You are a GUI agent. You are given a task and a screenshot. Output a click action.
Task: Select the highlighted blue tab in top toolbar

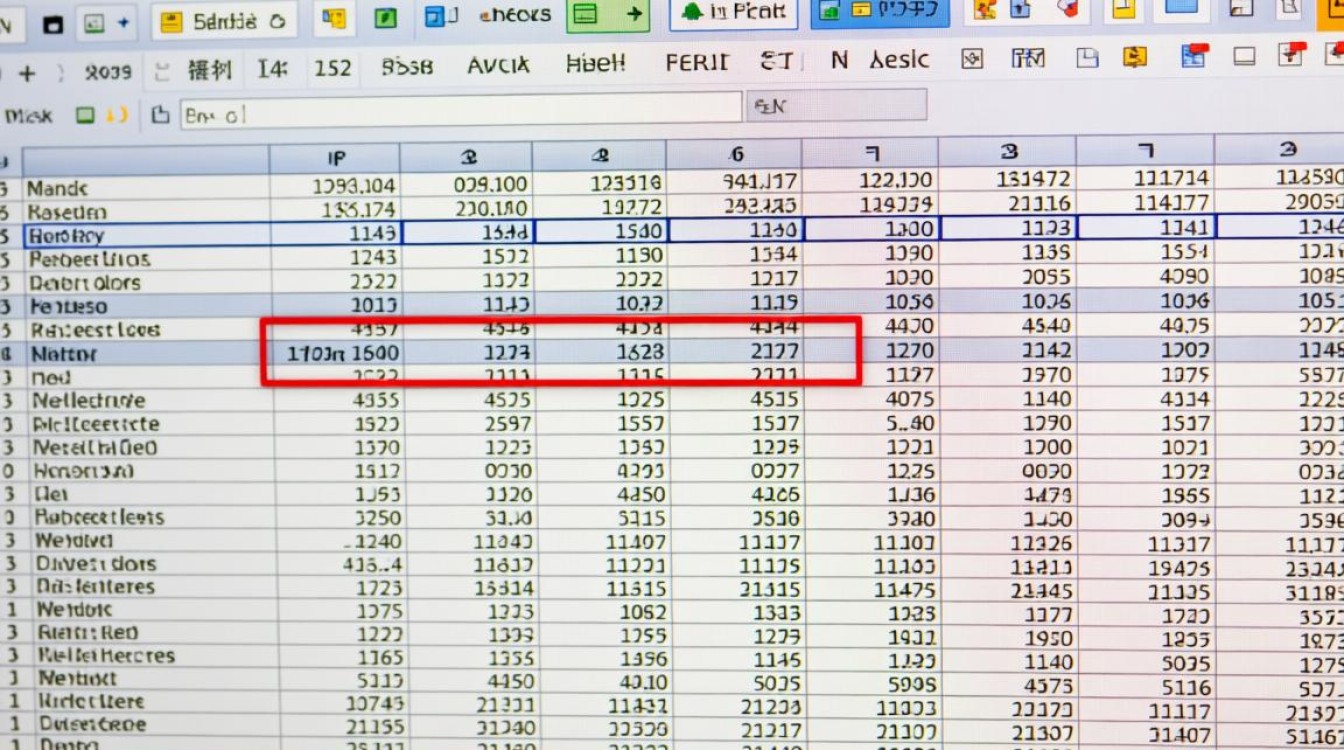pos(878,13)
